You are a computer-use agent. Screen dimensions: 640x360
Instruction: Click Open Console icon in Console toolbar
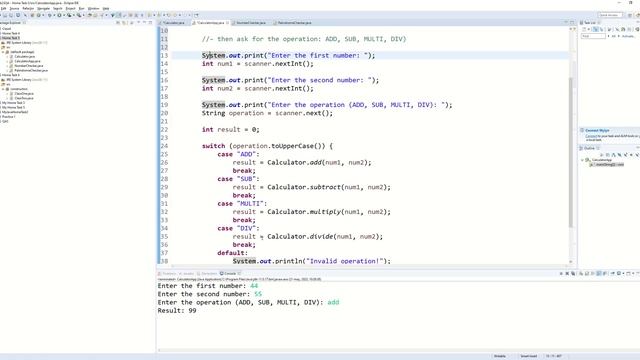[x=628, y=273]
